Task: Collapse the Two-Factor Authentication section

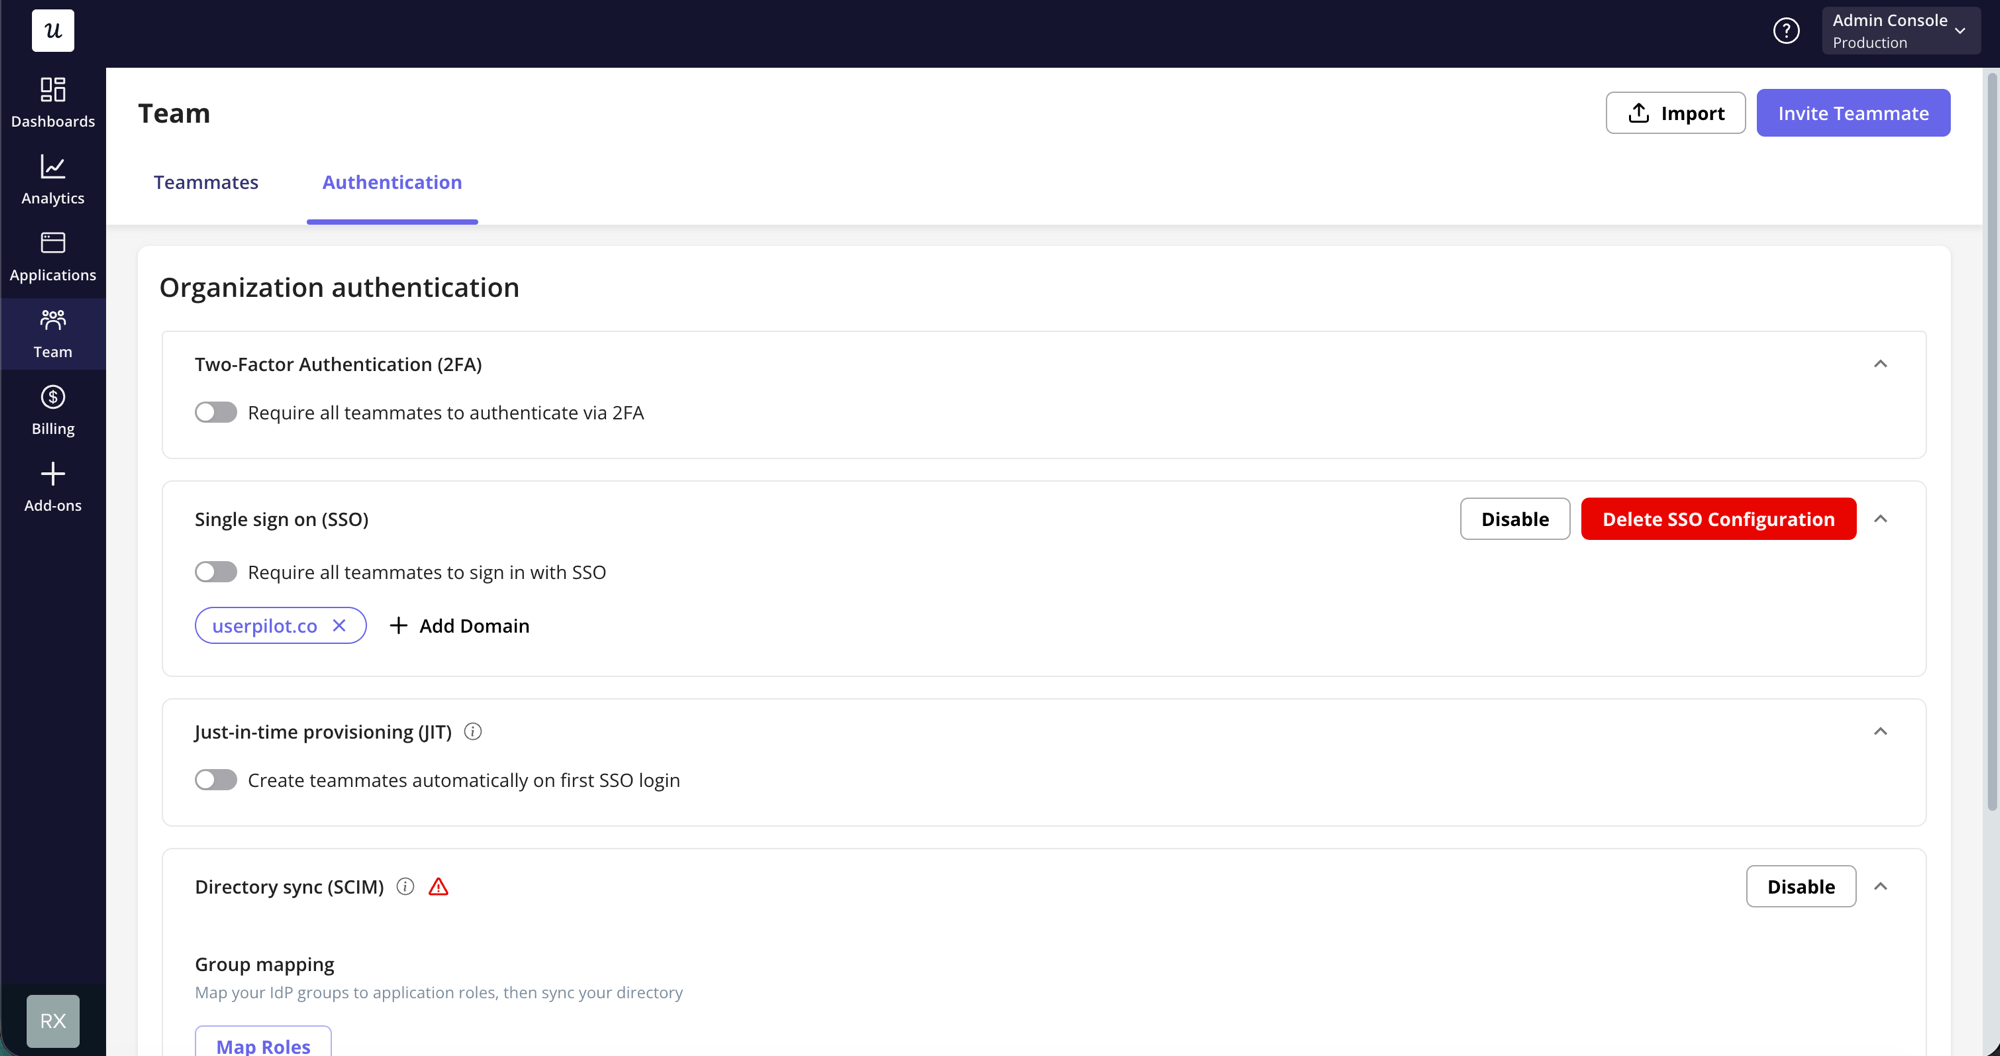Action: click(1880, 364)
